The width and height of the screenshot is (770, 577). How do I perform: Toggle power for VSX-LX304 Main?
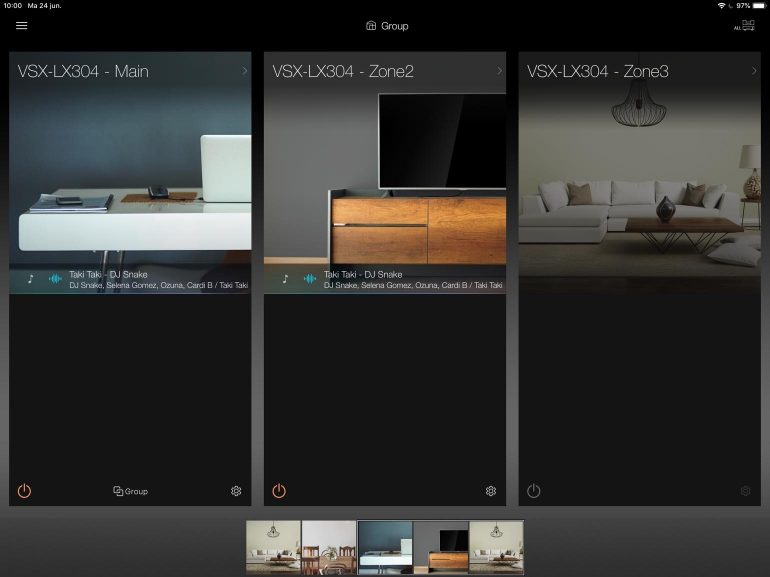[x=25, y=491]
